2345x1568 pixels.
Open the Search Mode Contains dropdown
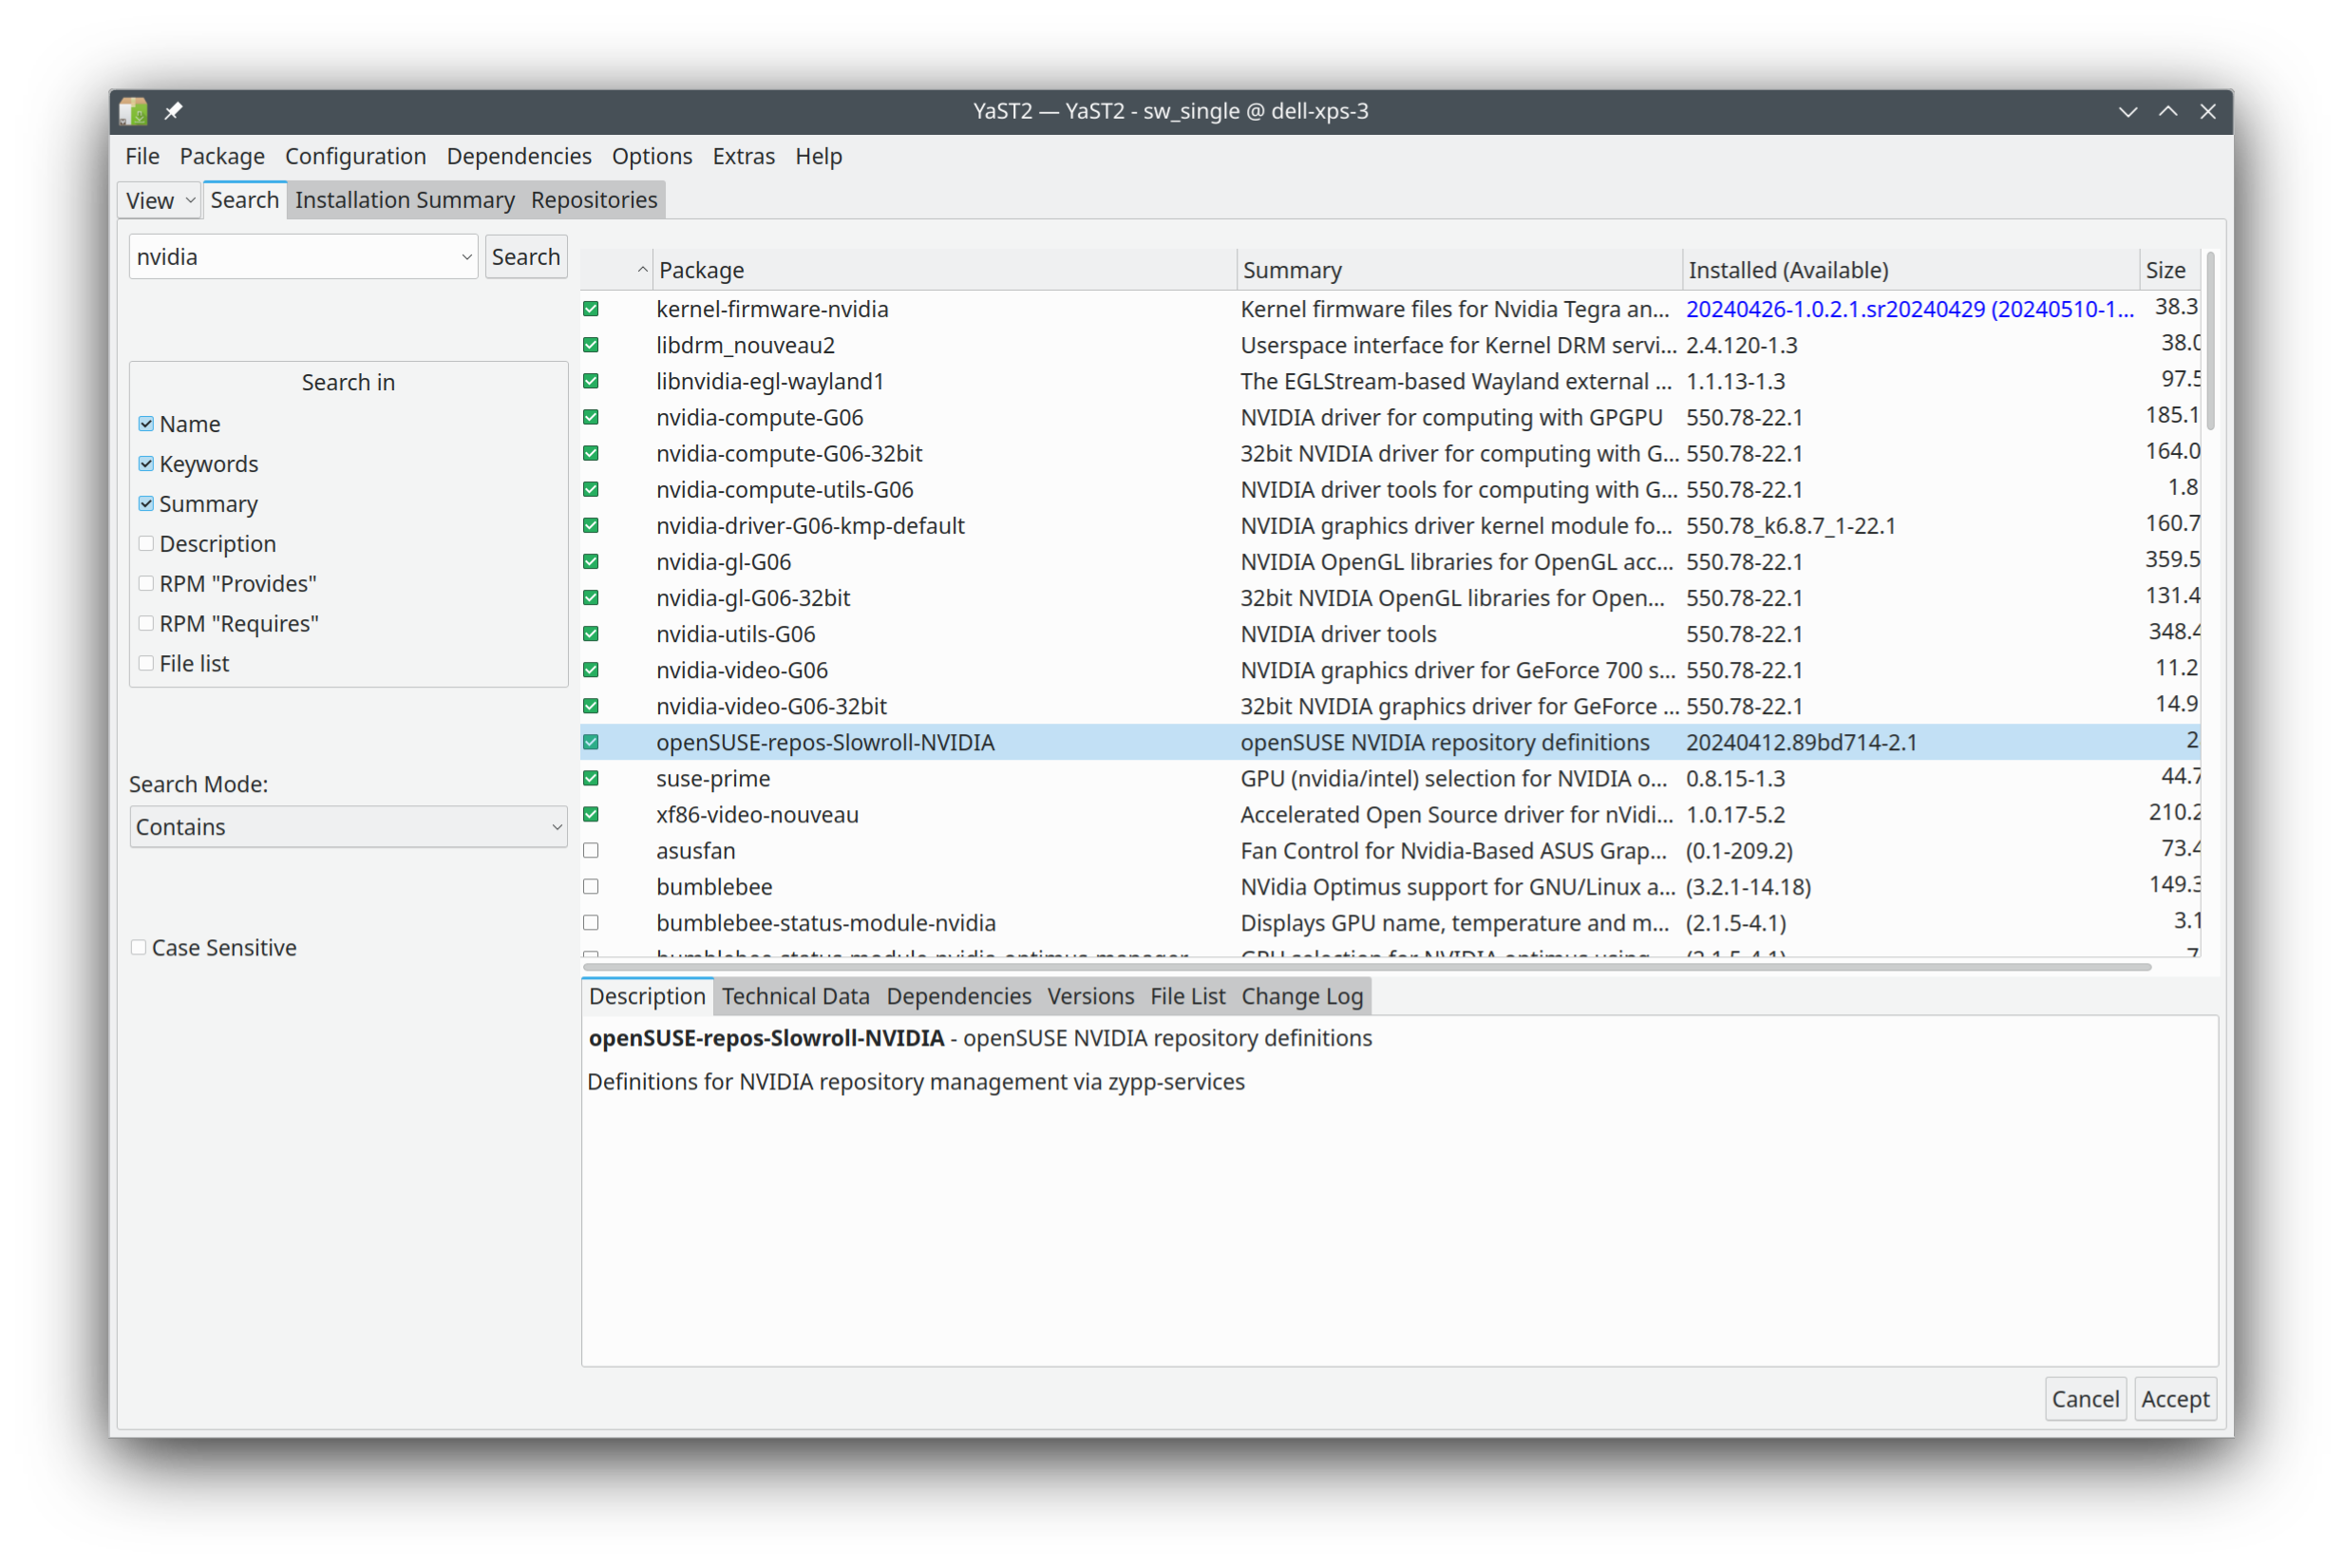click(348, 827)
